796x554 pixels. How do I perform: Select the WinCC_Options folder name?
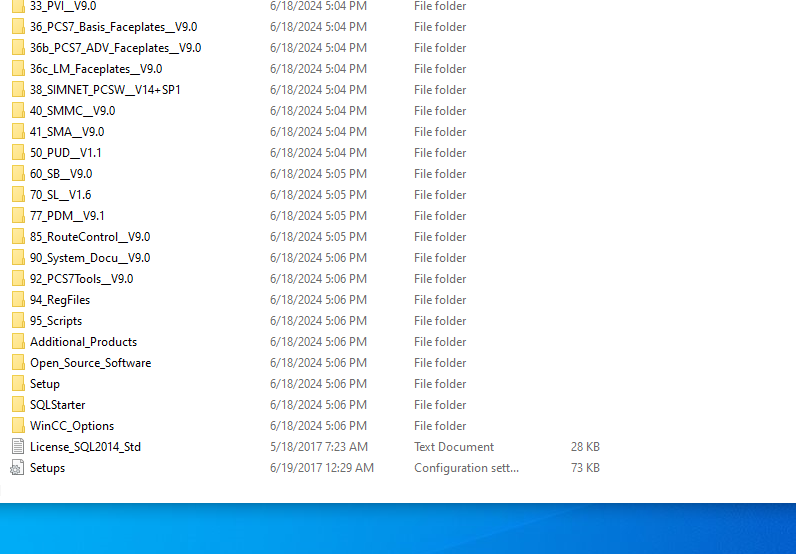pyautogui.click(x=72, y=426)
